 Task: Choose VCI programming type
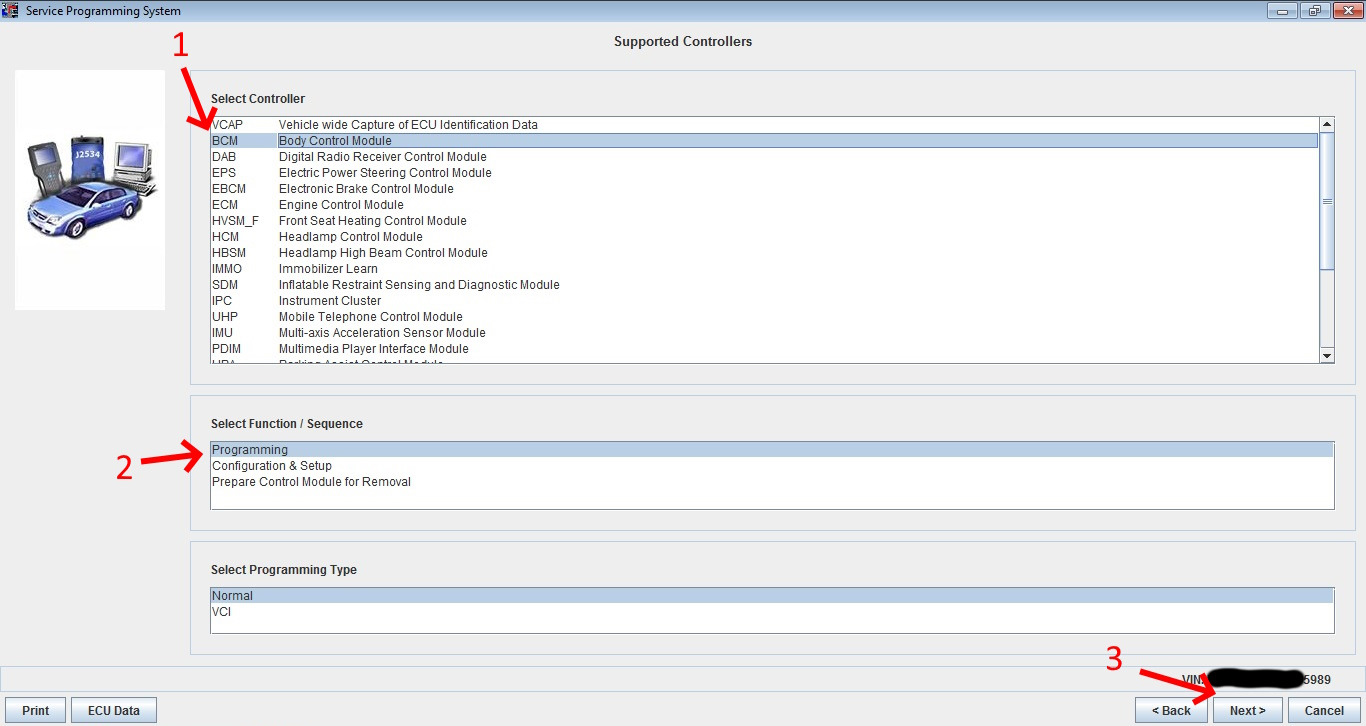(772, 612)
